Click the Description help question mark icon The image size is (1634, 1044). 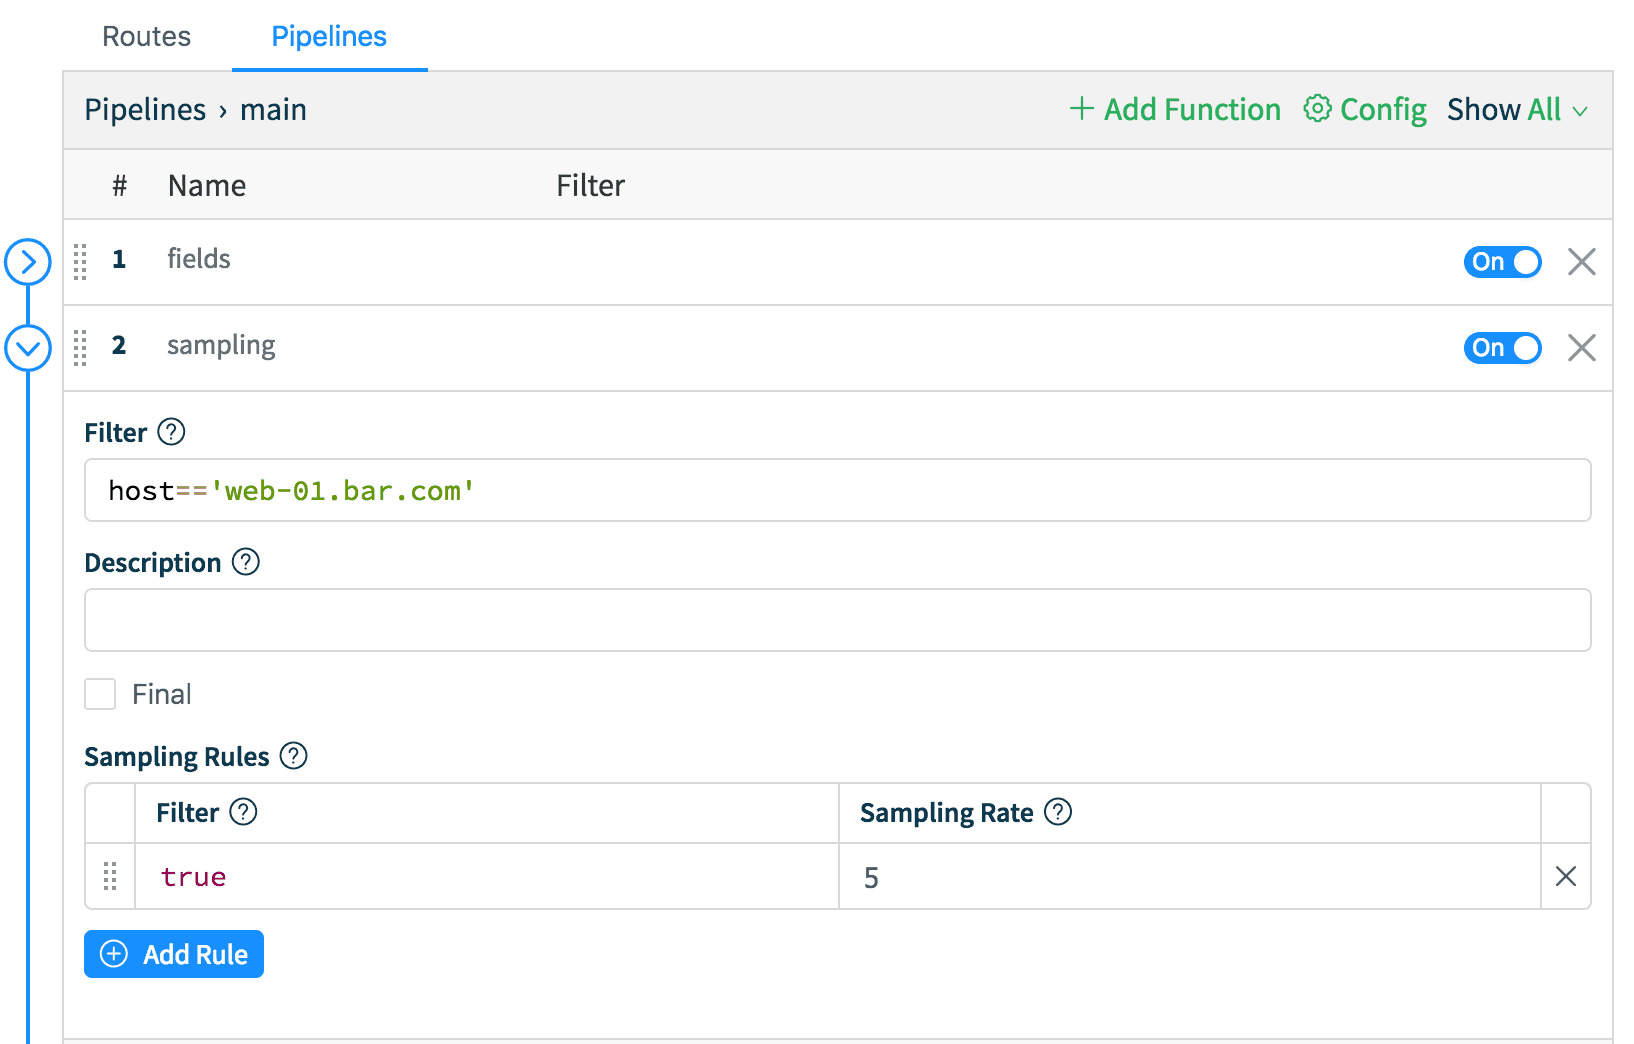tap(246, 562)
